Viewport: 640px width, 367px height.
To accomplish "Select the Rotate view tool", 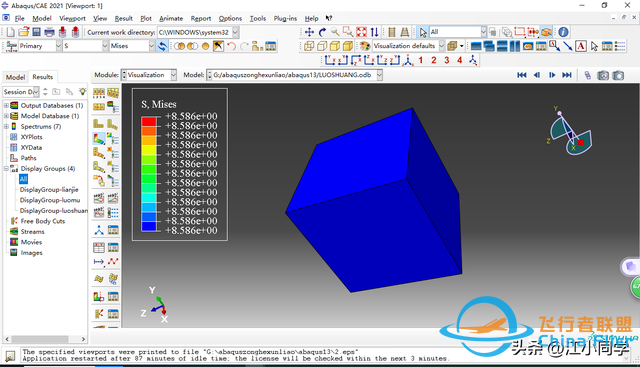I will click(322, 32).
